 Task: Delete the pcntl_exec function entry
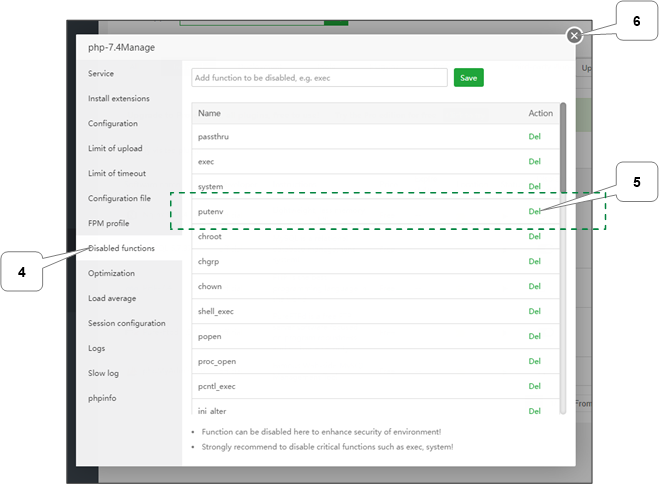534,386
